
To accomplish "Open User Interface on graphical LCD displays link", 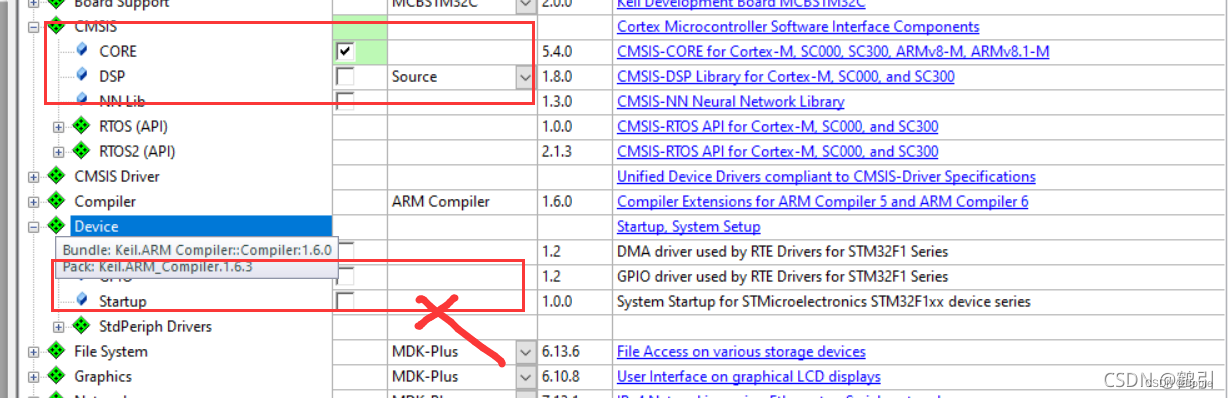I will click(749, 376).
